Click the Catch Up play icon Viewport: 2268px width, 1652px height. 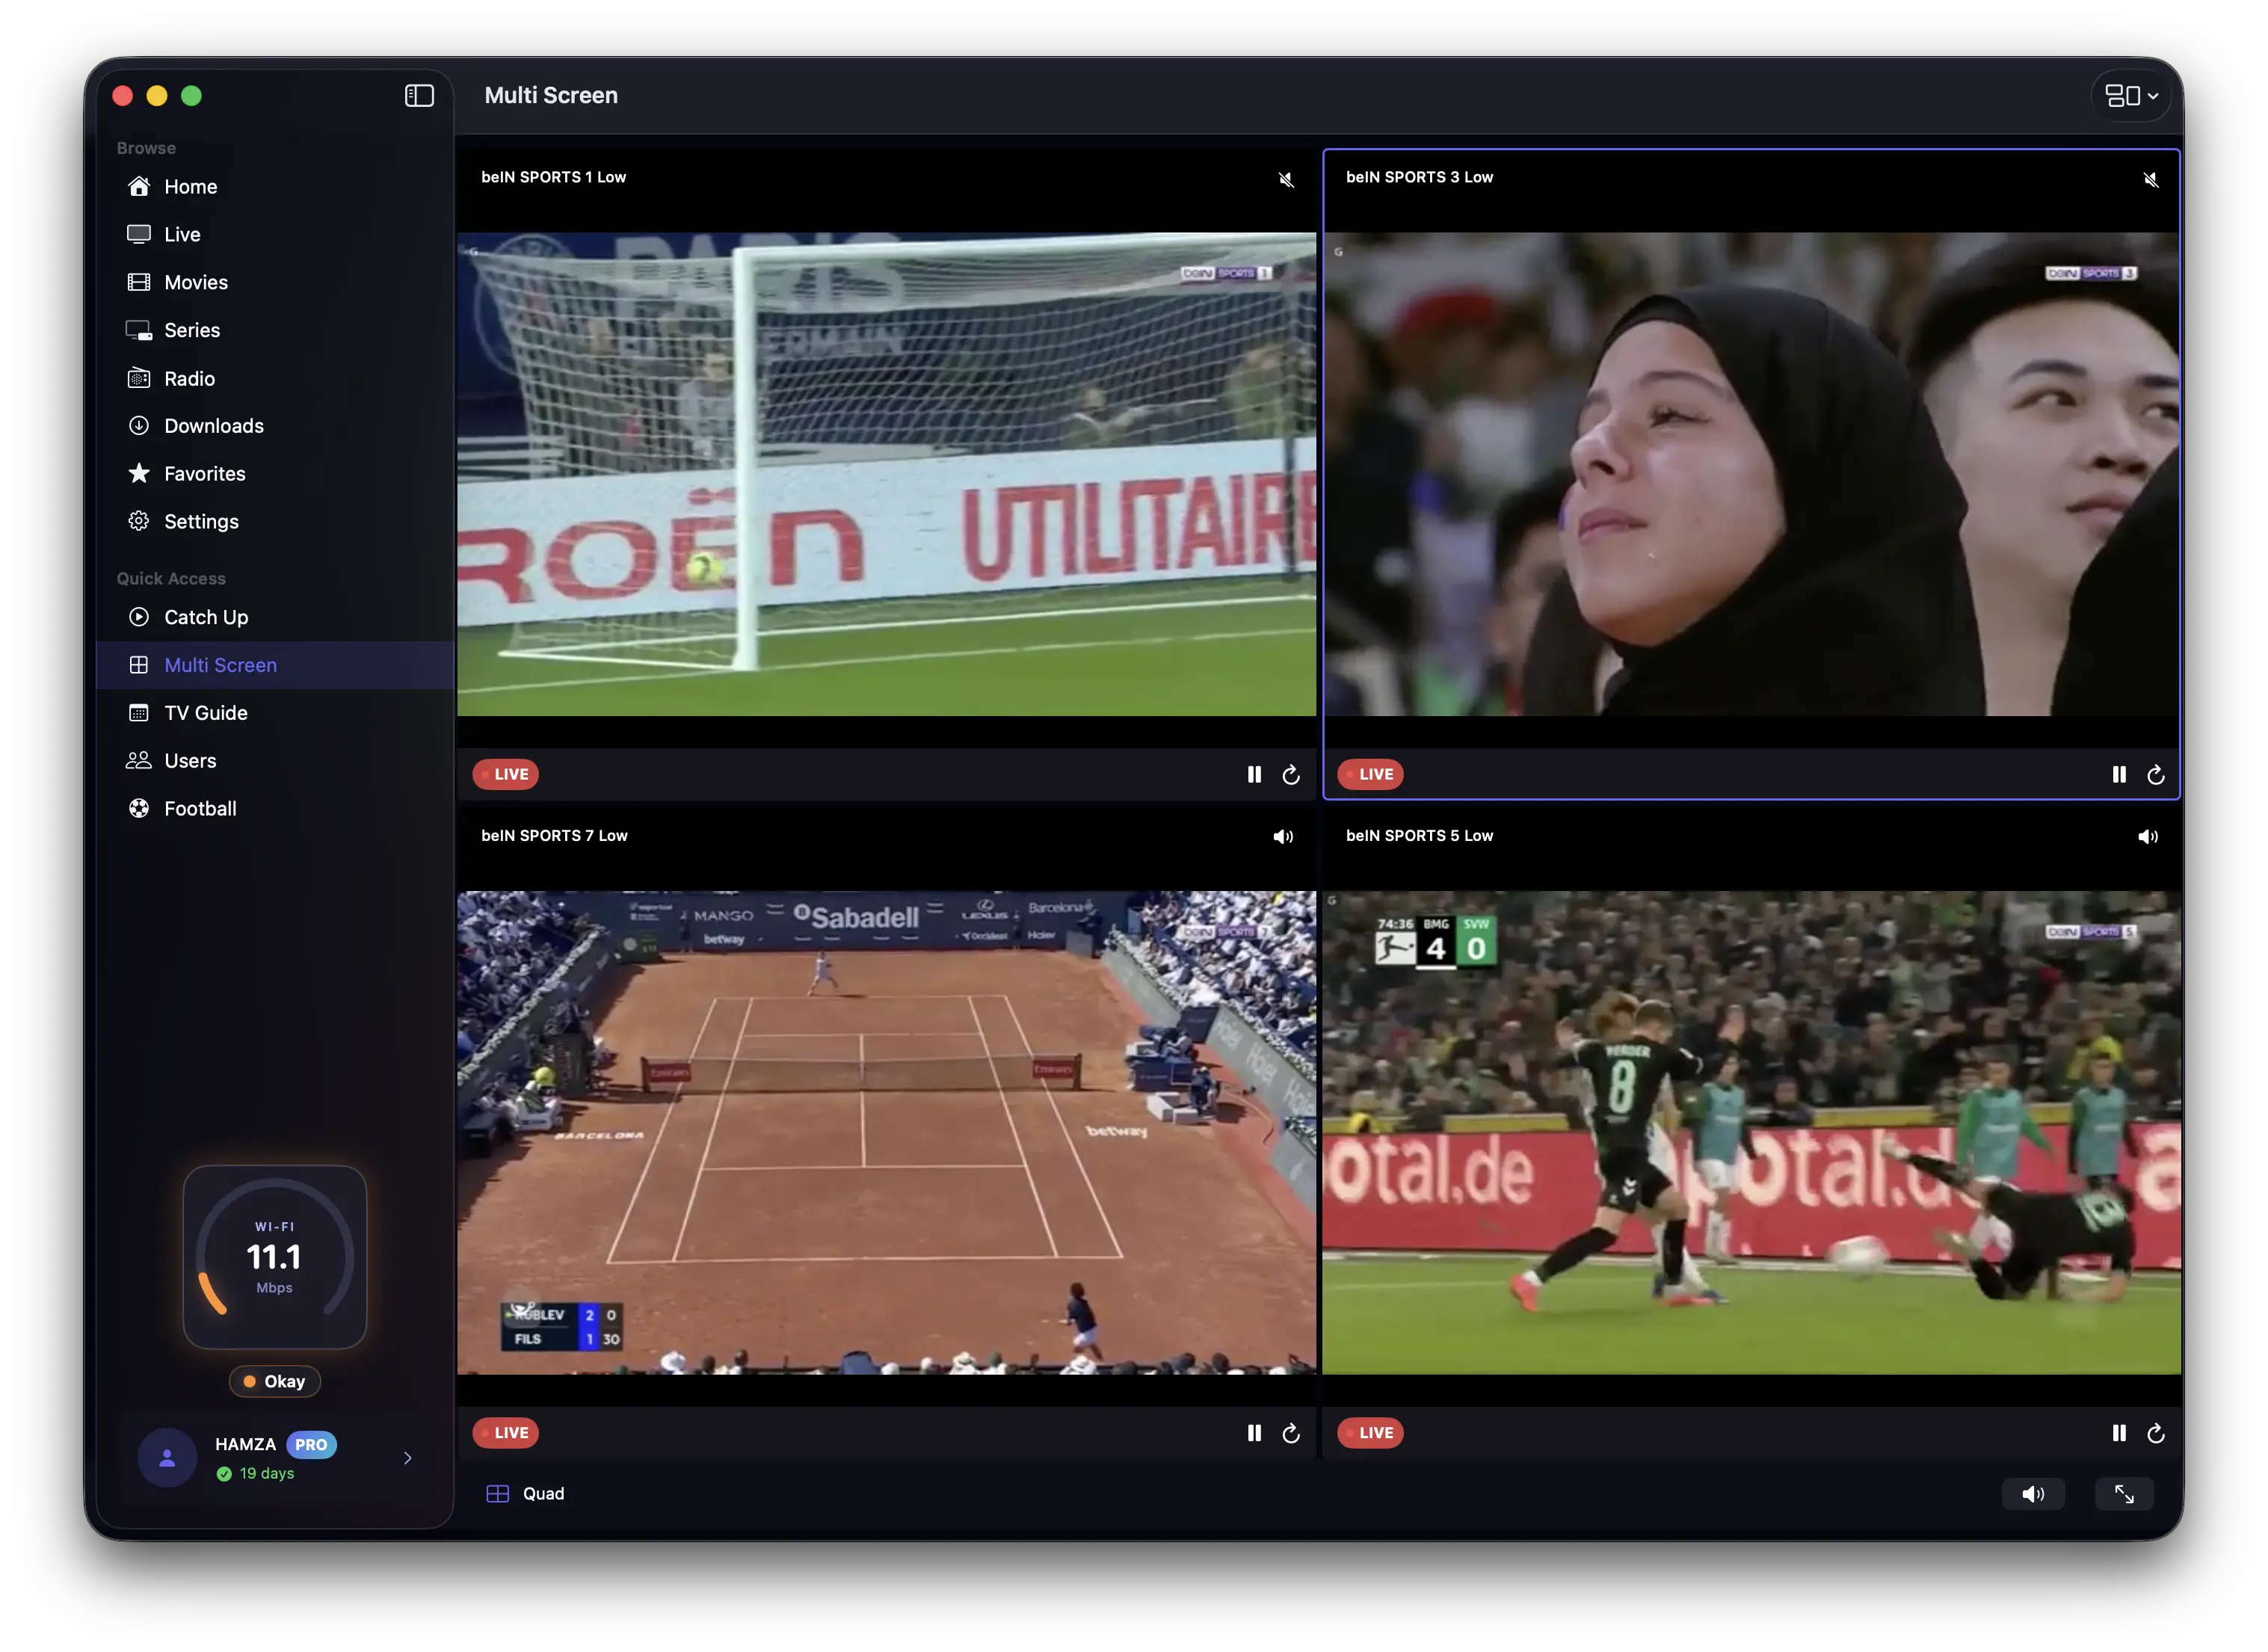click(x=139, y=617)
